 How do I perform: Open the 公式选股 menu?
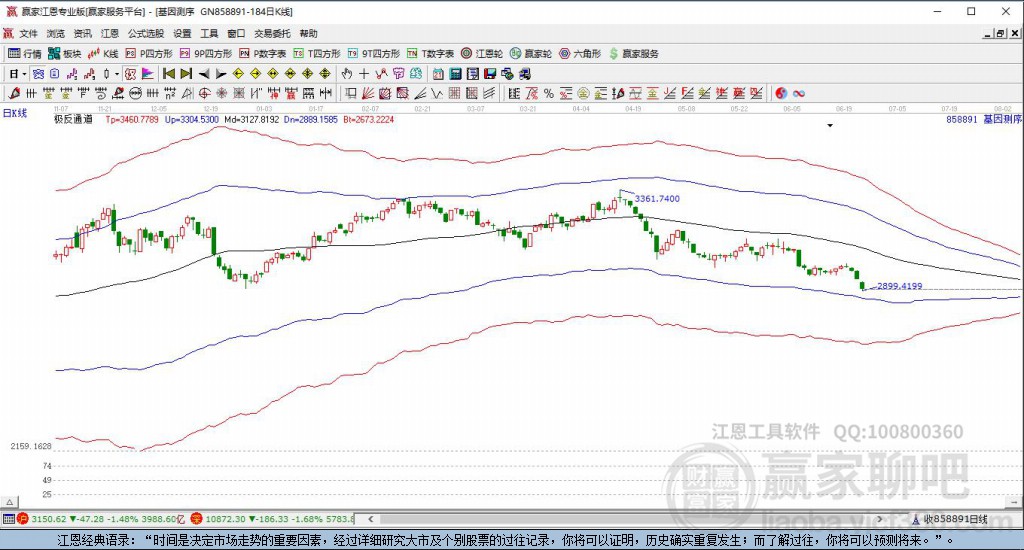click(146, 33)
